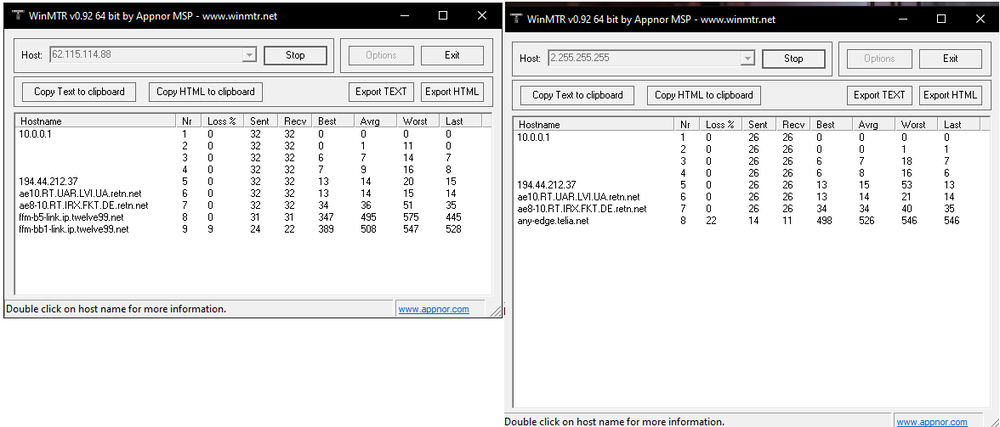Click Copy Text to clipboard in the right window
Viewport: 1000px width, 427px height.
tap(577, 95)
